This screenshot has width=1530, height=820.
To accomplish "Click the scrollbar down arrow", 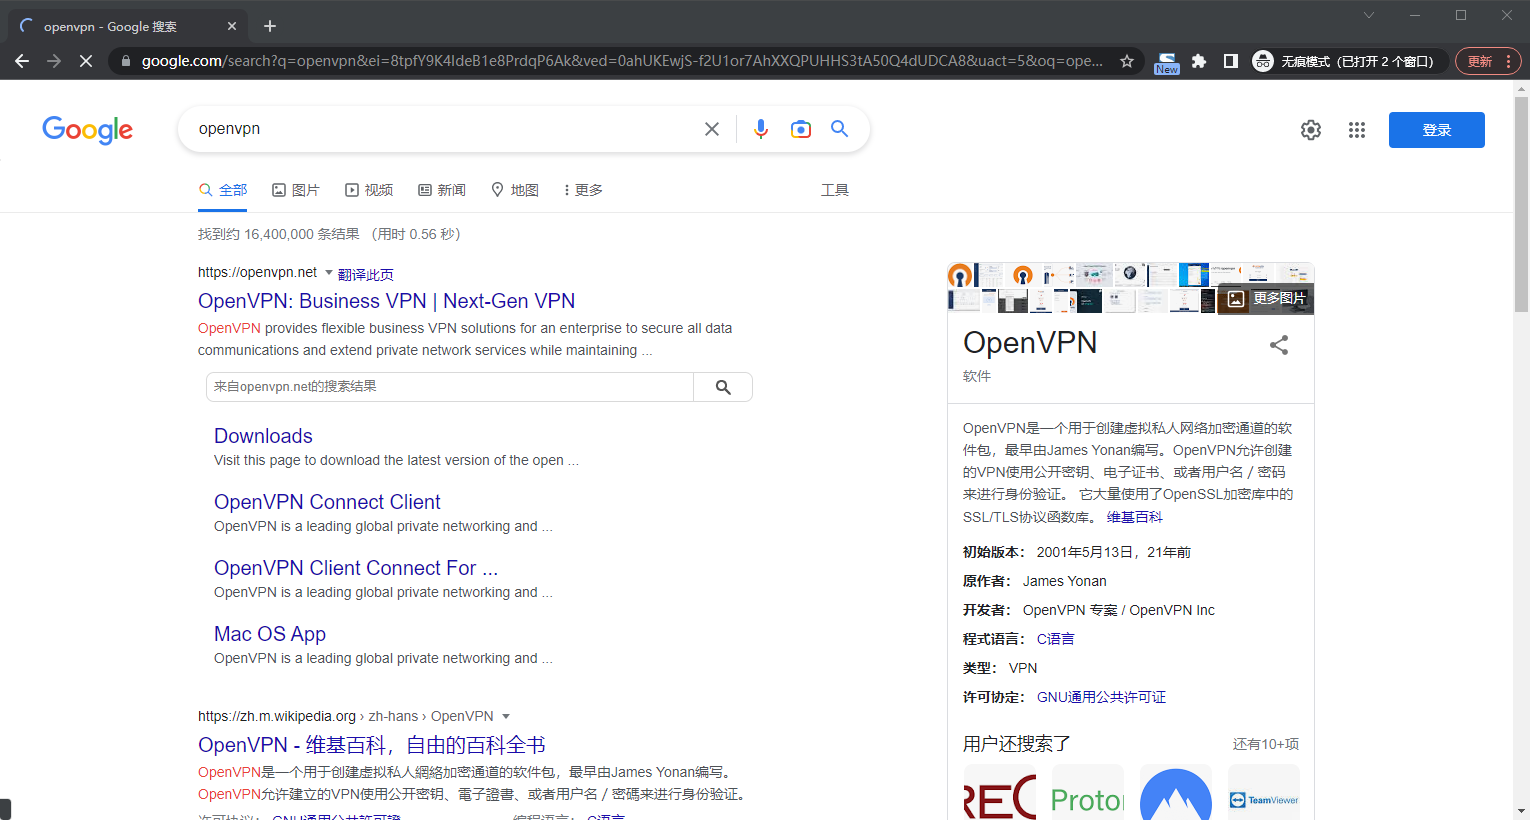I will 1521,811.
